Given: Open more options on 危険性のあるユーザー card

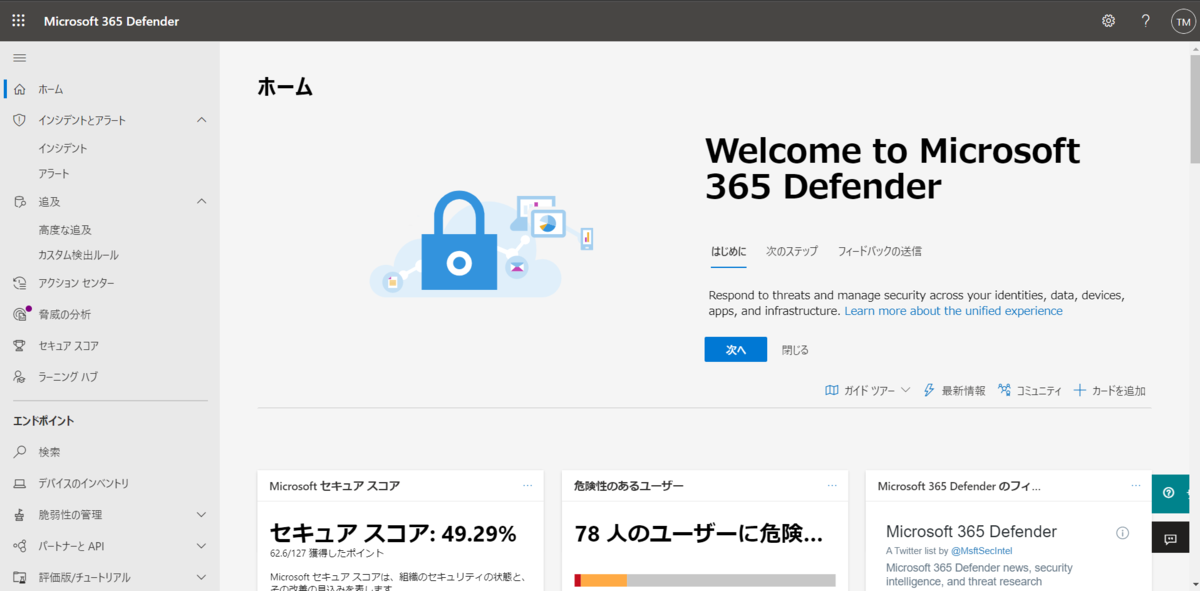Looking at the screenshot, I should click(832, 486).
